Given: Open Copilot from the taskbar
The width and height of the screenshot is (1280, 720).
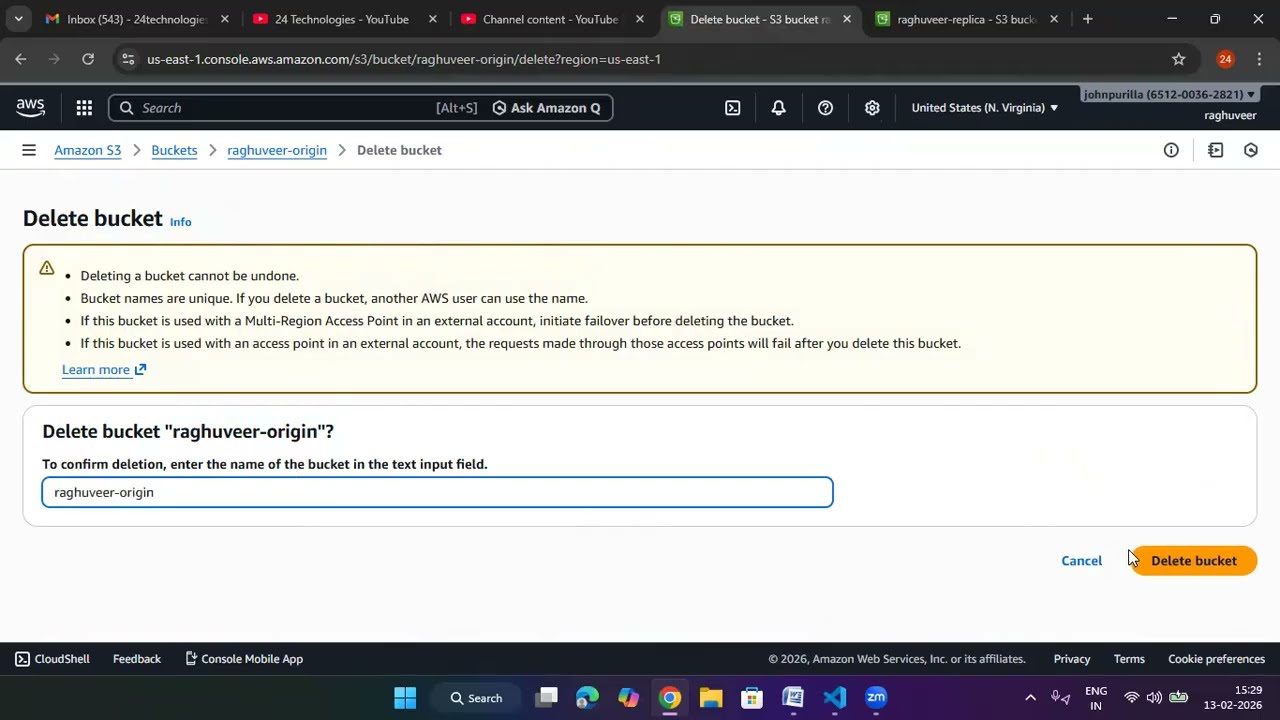Looking at the screenshot, I should tap(628, 698).
